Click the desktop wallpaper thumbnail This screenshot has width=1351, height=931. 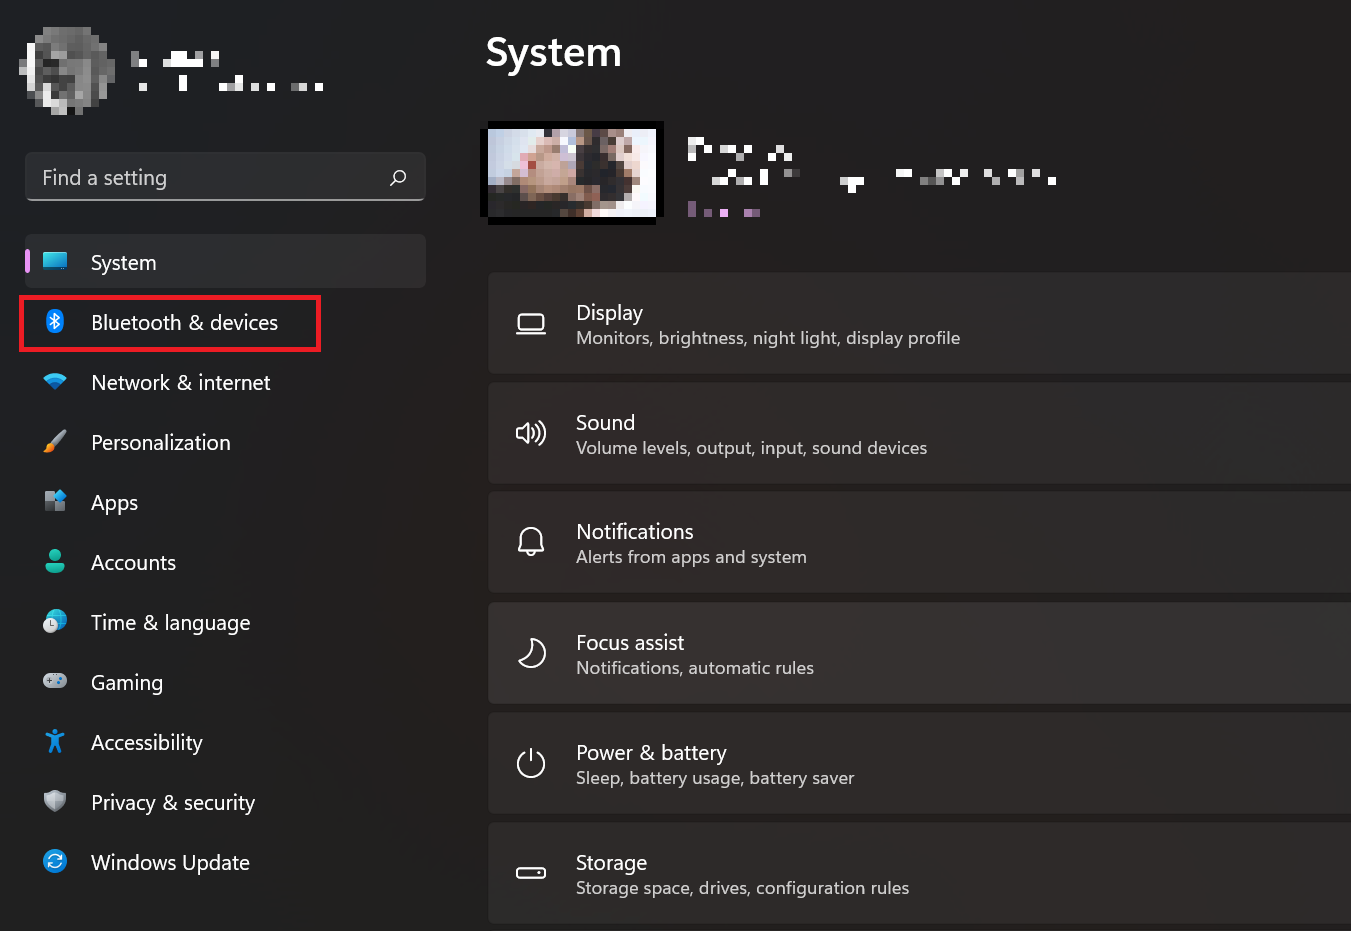[572, 172]
